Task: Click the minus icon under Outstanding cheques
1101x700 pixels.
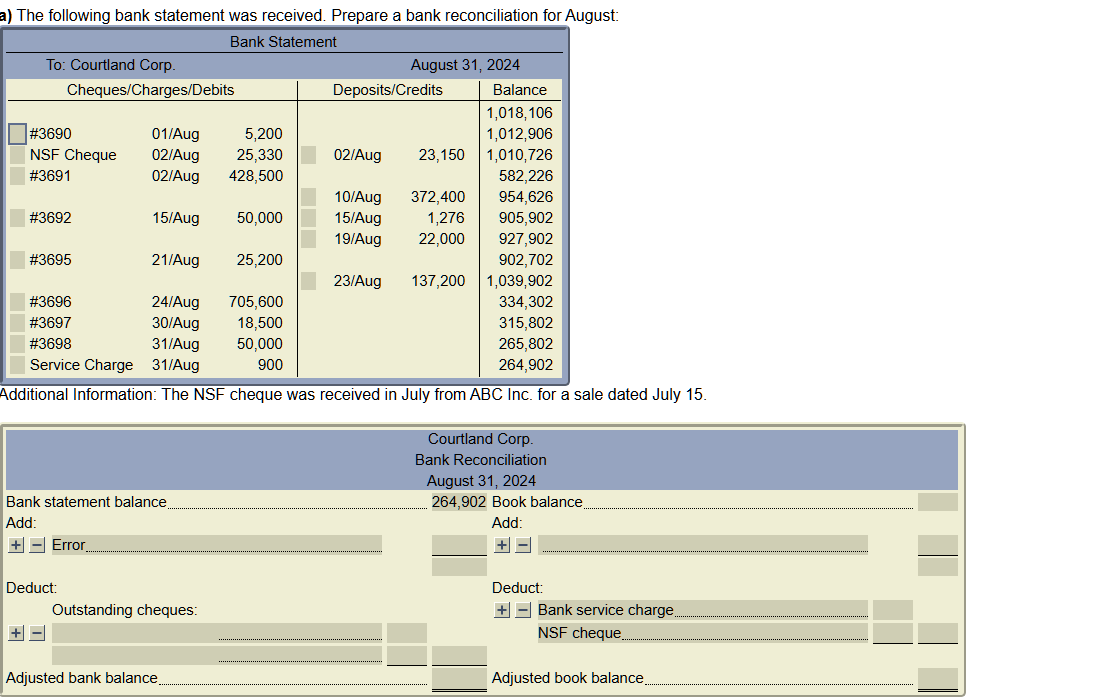Action: click(35, 633)
